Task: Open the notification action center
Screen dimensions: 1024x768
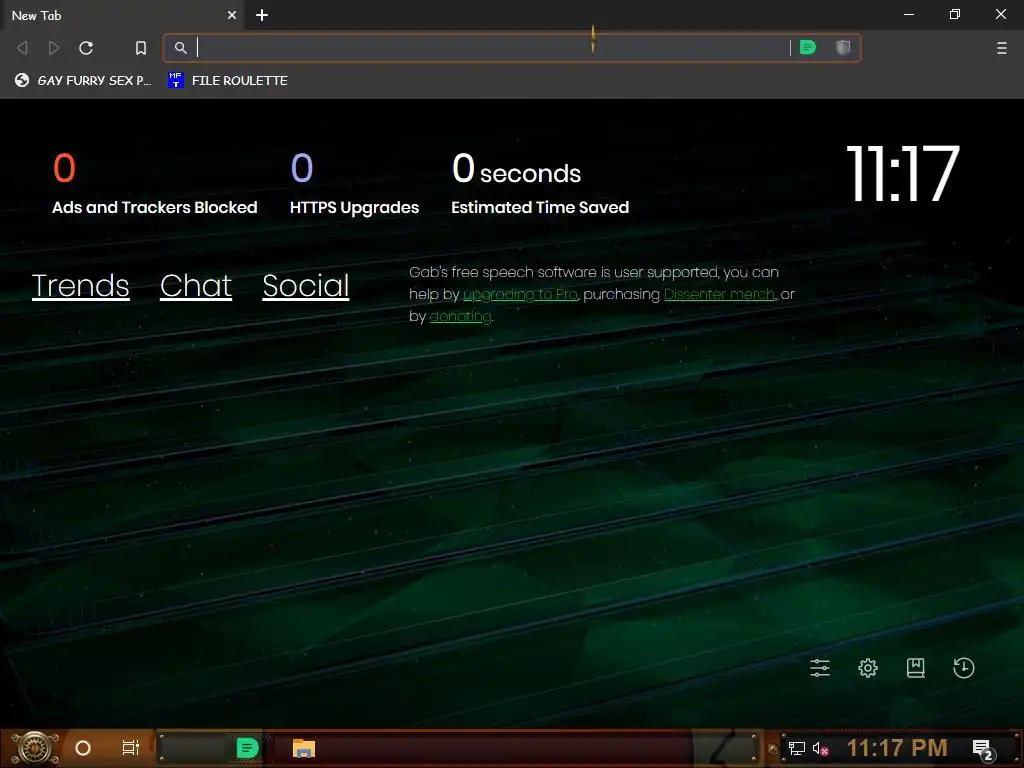Action: 983,749
